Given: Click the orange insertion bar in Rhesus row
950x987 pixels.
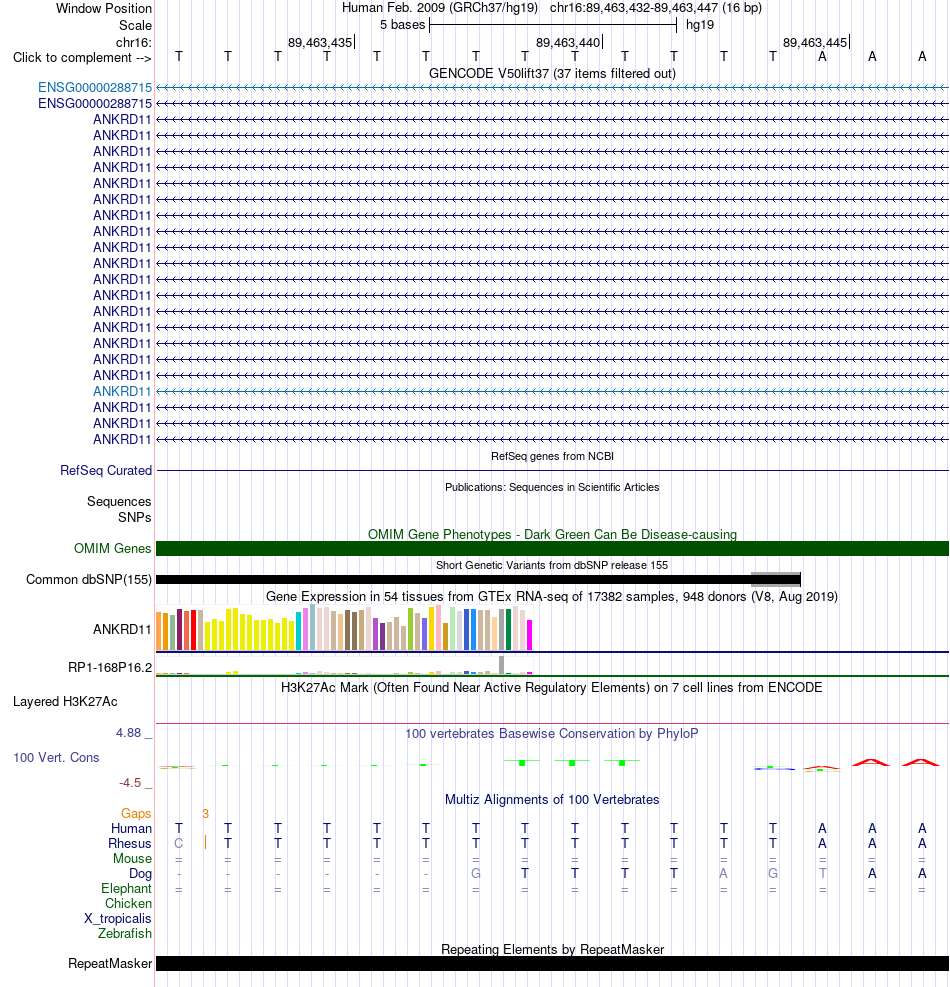Looking at the screenshot, I should [x=205, y=842].
